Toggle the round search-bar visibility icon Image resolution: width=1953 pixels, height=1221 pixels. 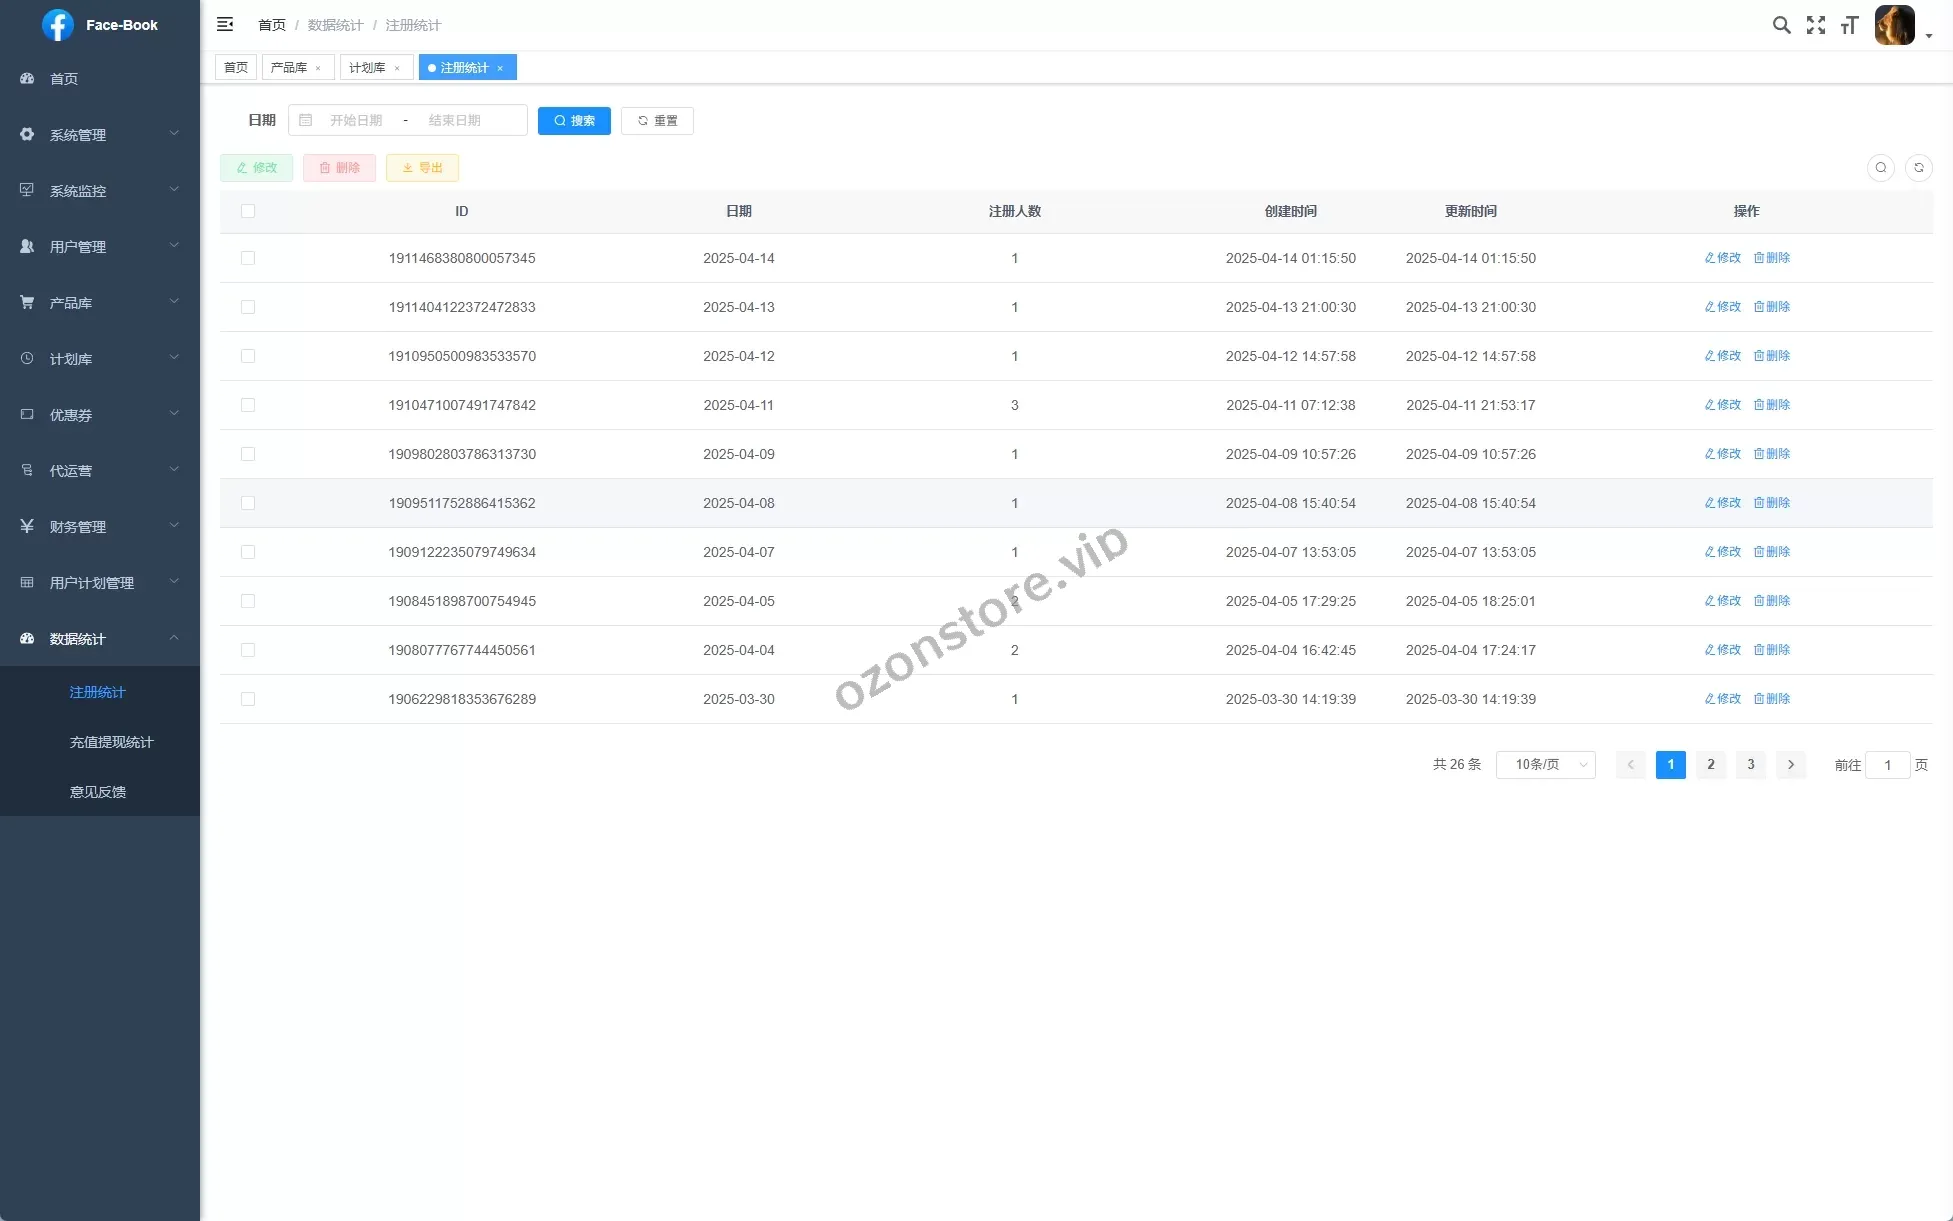1880,168
